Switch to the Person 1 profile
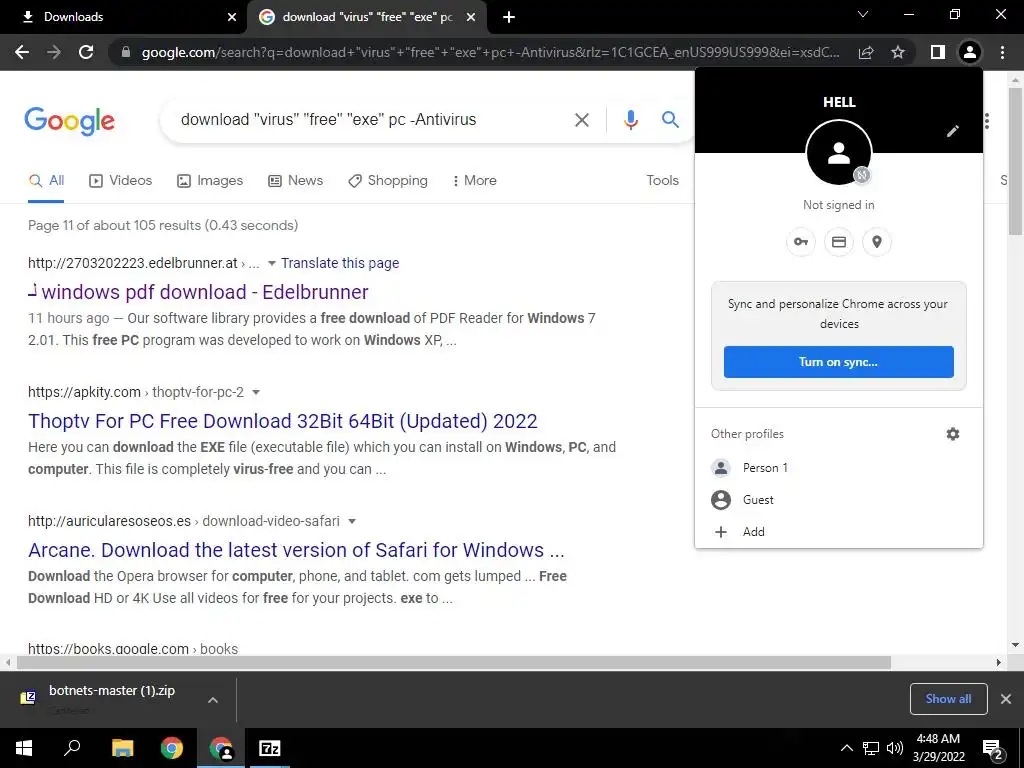This screenshot has height=768, width=1024. [839, 468]
